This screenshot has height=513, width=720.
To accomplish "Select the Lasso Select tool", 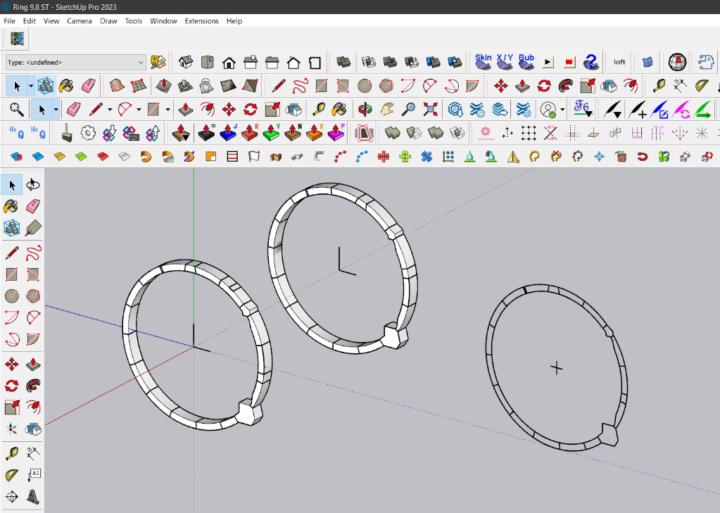I will tap(33, 185).
